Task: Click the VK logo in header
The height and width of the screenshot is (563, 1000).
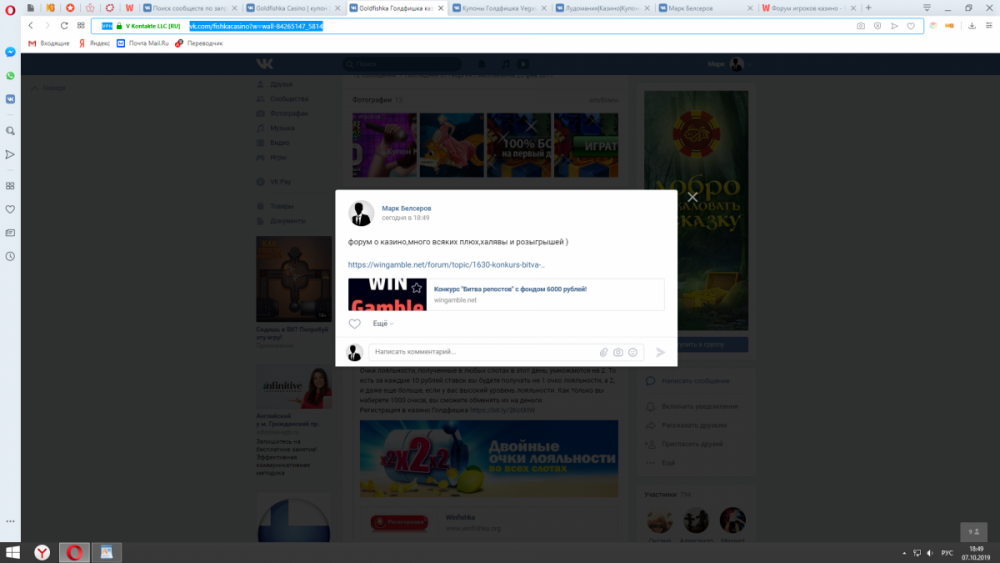Action: [x=265, y=64]
